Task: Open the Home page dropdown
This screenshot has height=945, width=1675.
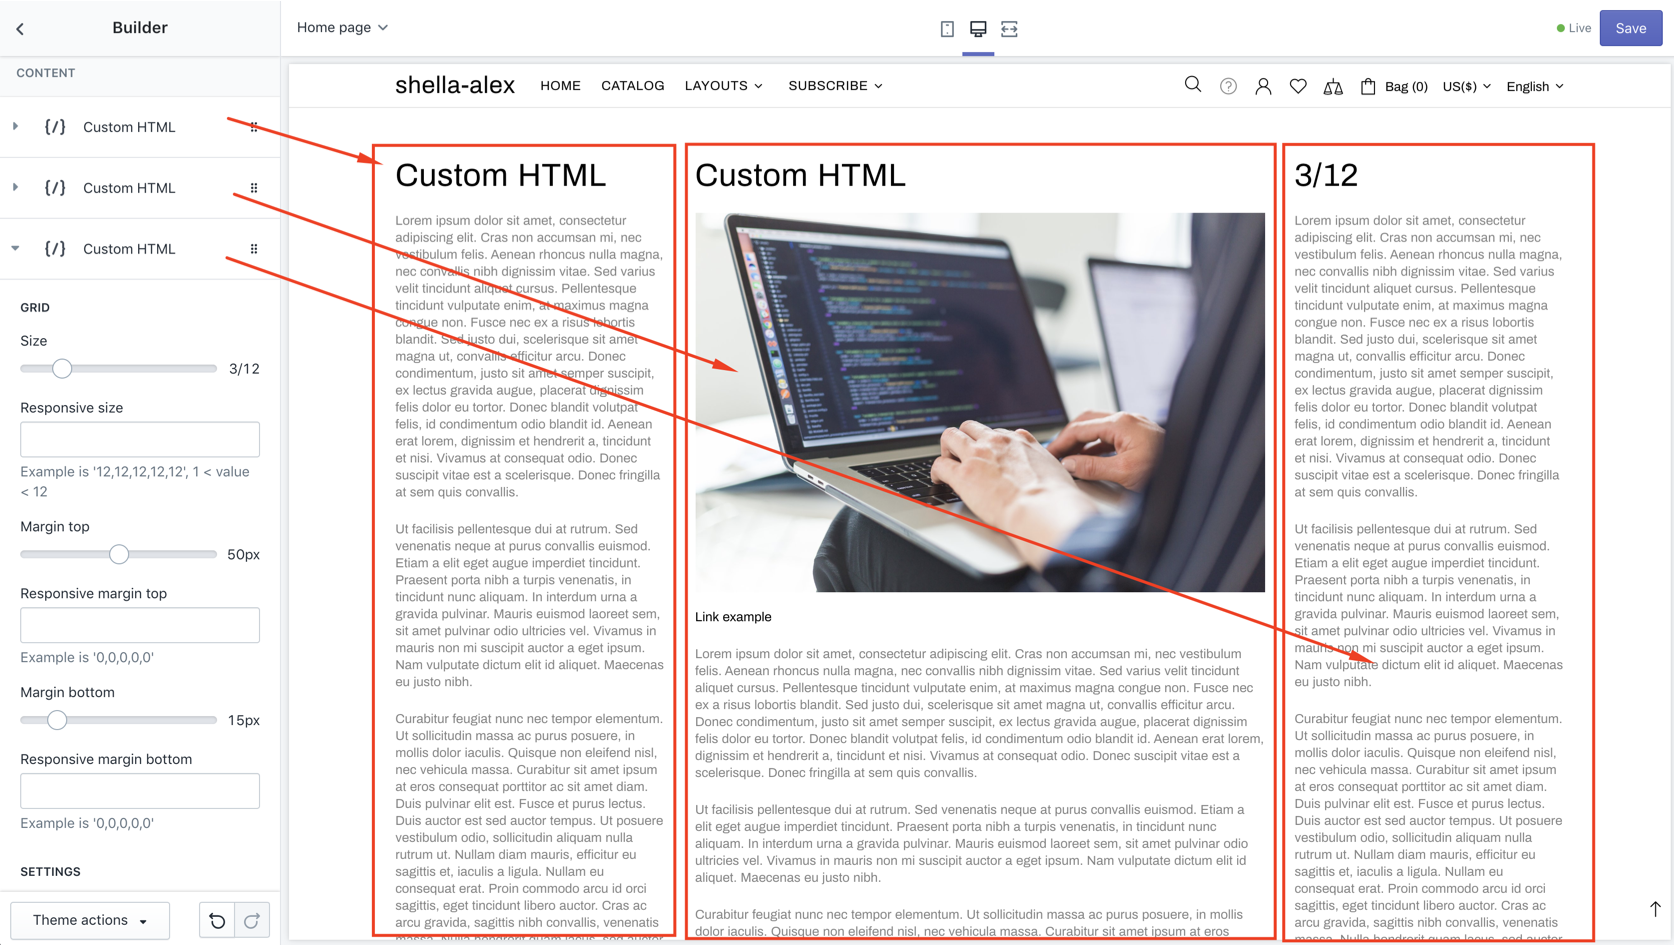Action: point(342,28)
